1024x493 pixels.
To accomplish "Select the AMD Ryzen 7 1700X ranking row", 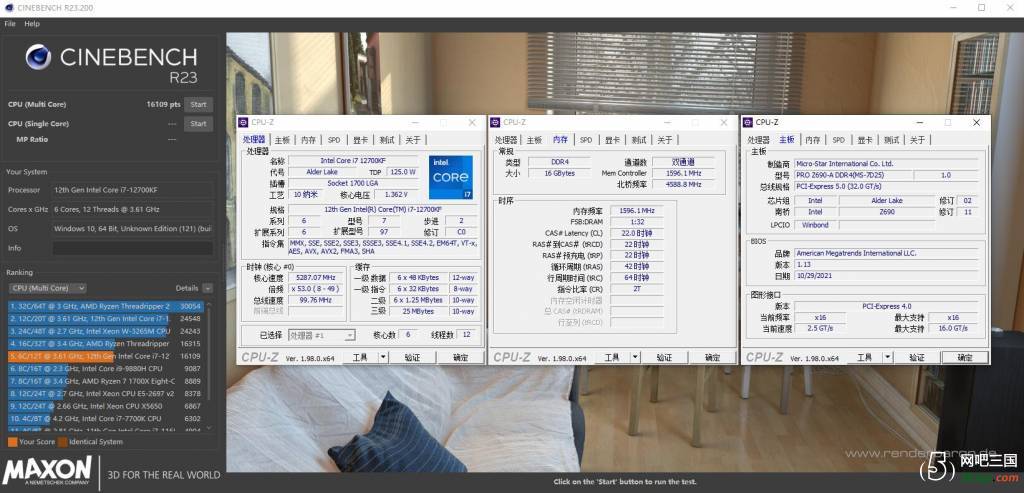I will coord(106,381).
